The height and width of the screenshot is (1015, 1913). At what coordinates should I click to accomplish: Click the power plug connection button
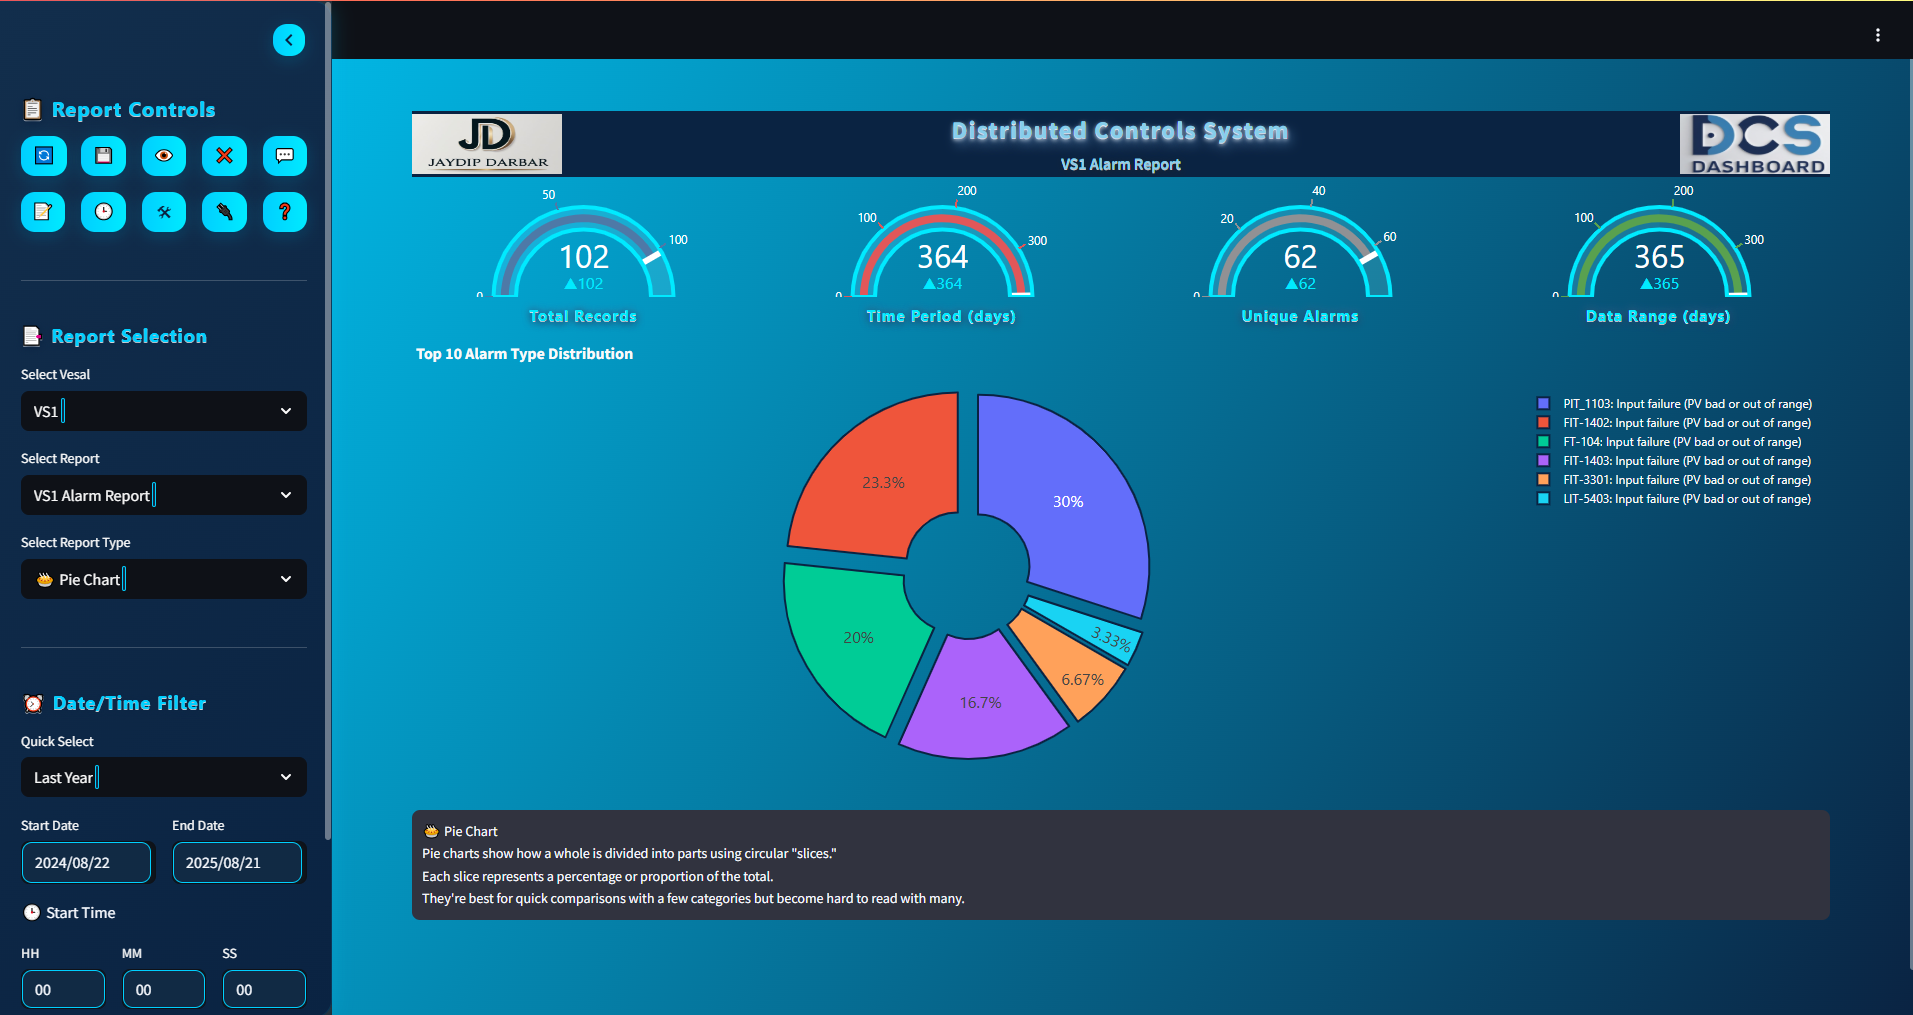coord(224,212)
